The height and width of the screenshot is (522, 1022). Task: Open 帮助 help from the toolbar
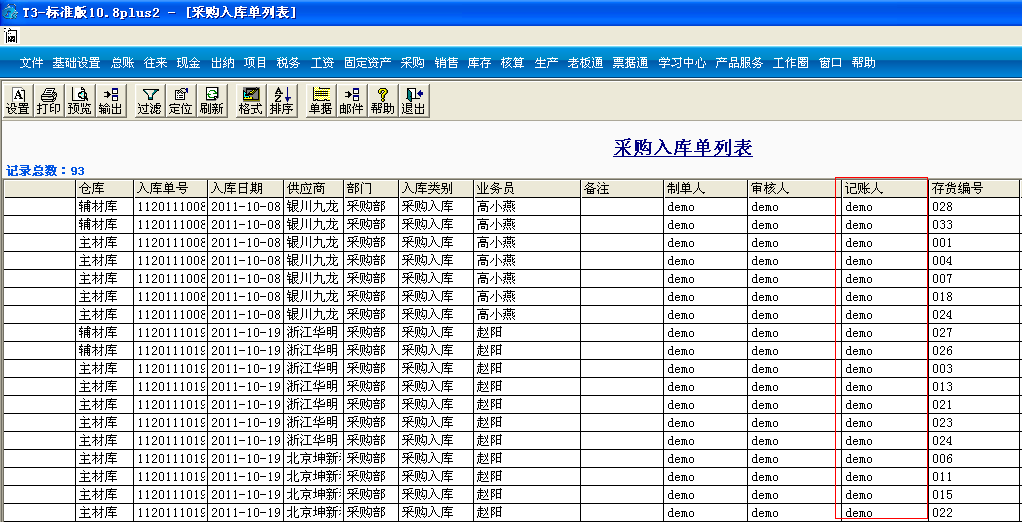(x=383, y=101)
